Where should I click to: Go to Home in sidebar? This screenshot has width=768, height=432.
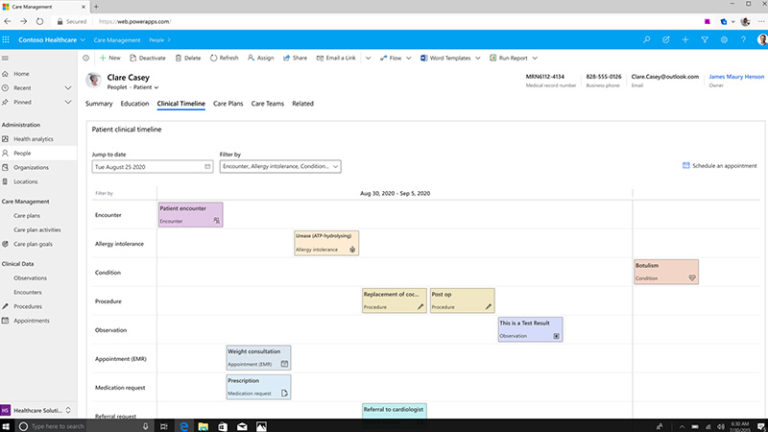(21, 73)
